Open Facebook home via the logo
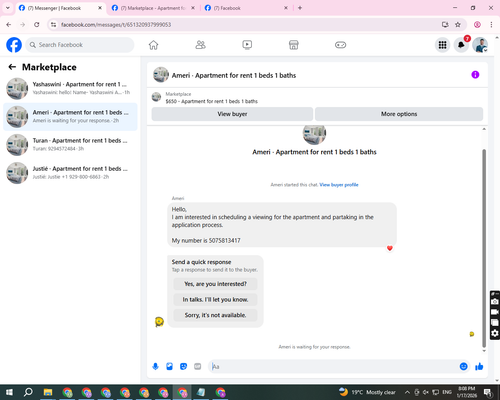This screenshot has height=400, width=500. [14, 45]
